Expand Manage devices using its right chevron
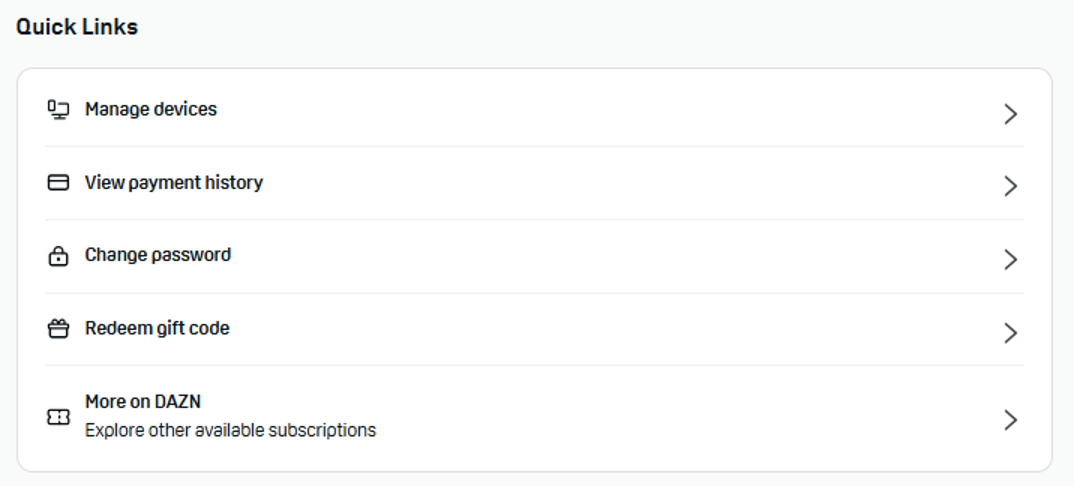Screen dimensions: 1074x486 pos(1010,114)
